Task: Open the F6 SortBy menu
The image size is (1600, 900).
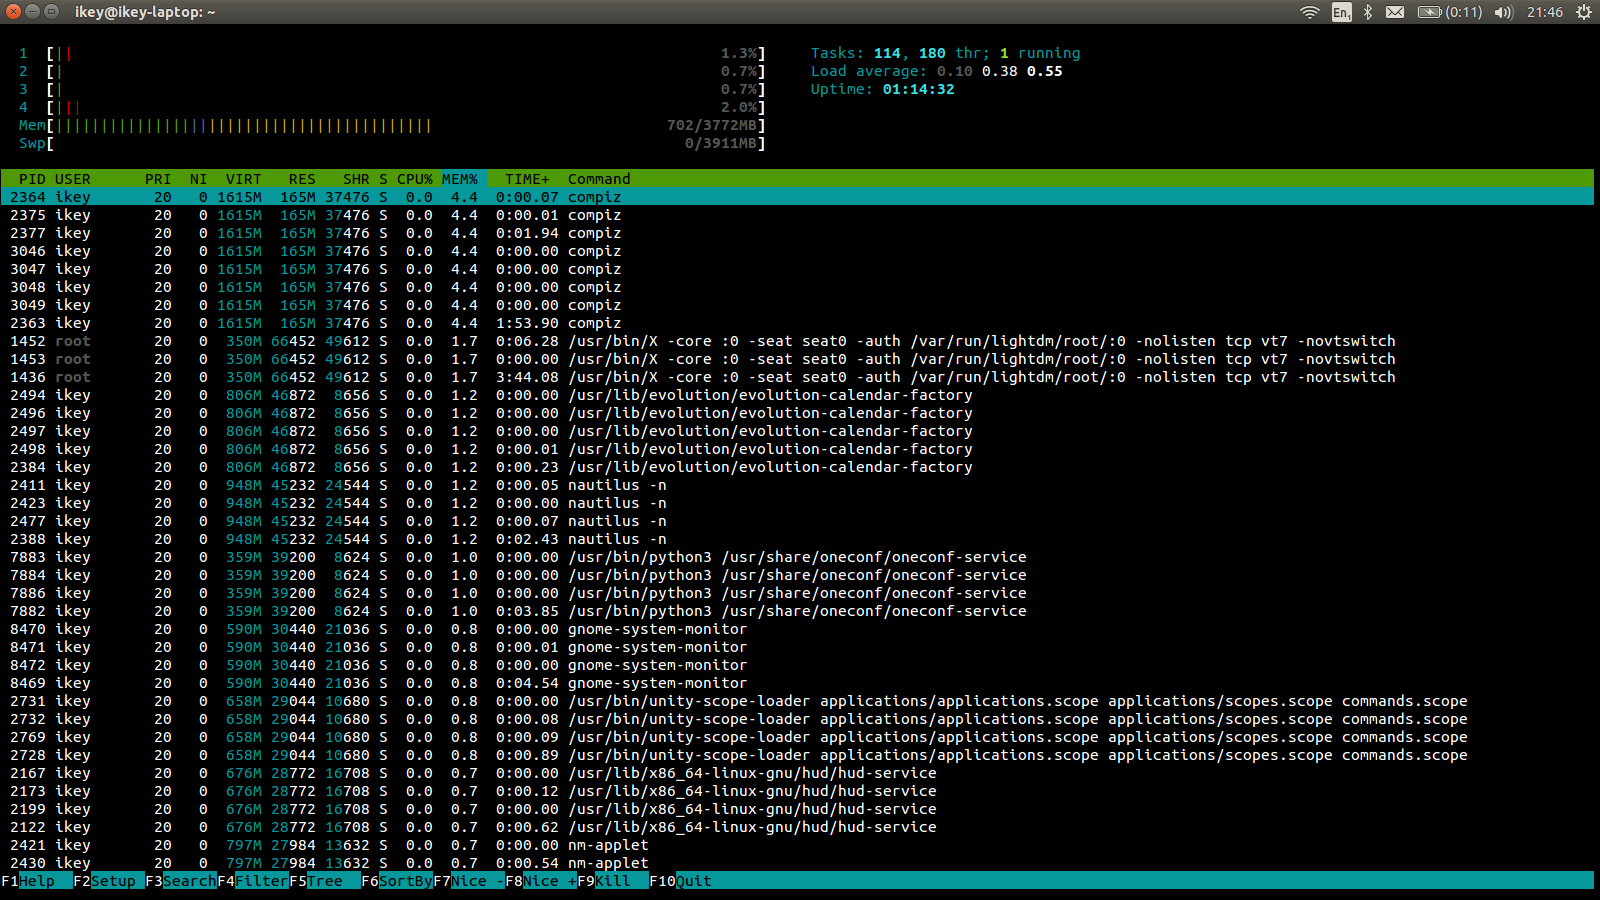Action: [397, 881]
